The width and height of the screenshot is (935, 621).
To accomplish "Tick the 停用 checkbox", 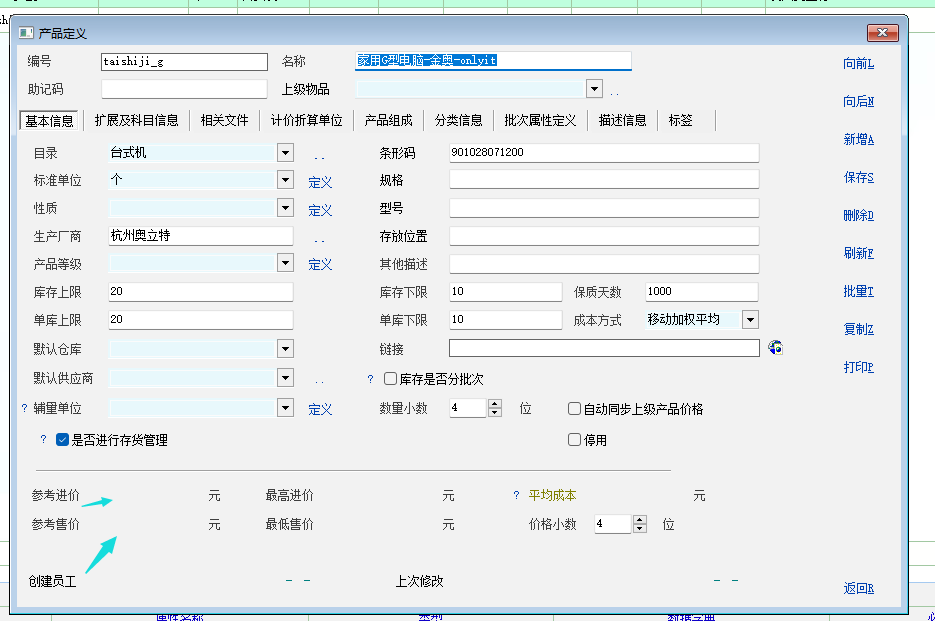I will point(574,439).
